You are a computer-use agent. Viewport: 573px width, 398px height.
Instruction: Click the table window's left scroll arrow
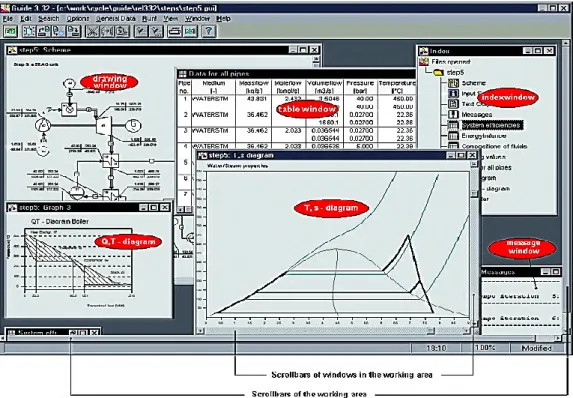(181, 209)
